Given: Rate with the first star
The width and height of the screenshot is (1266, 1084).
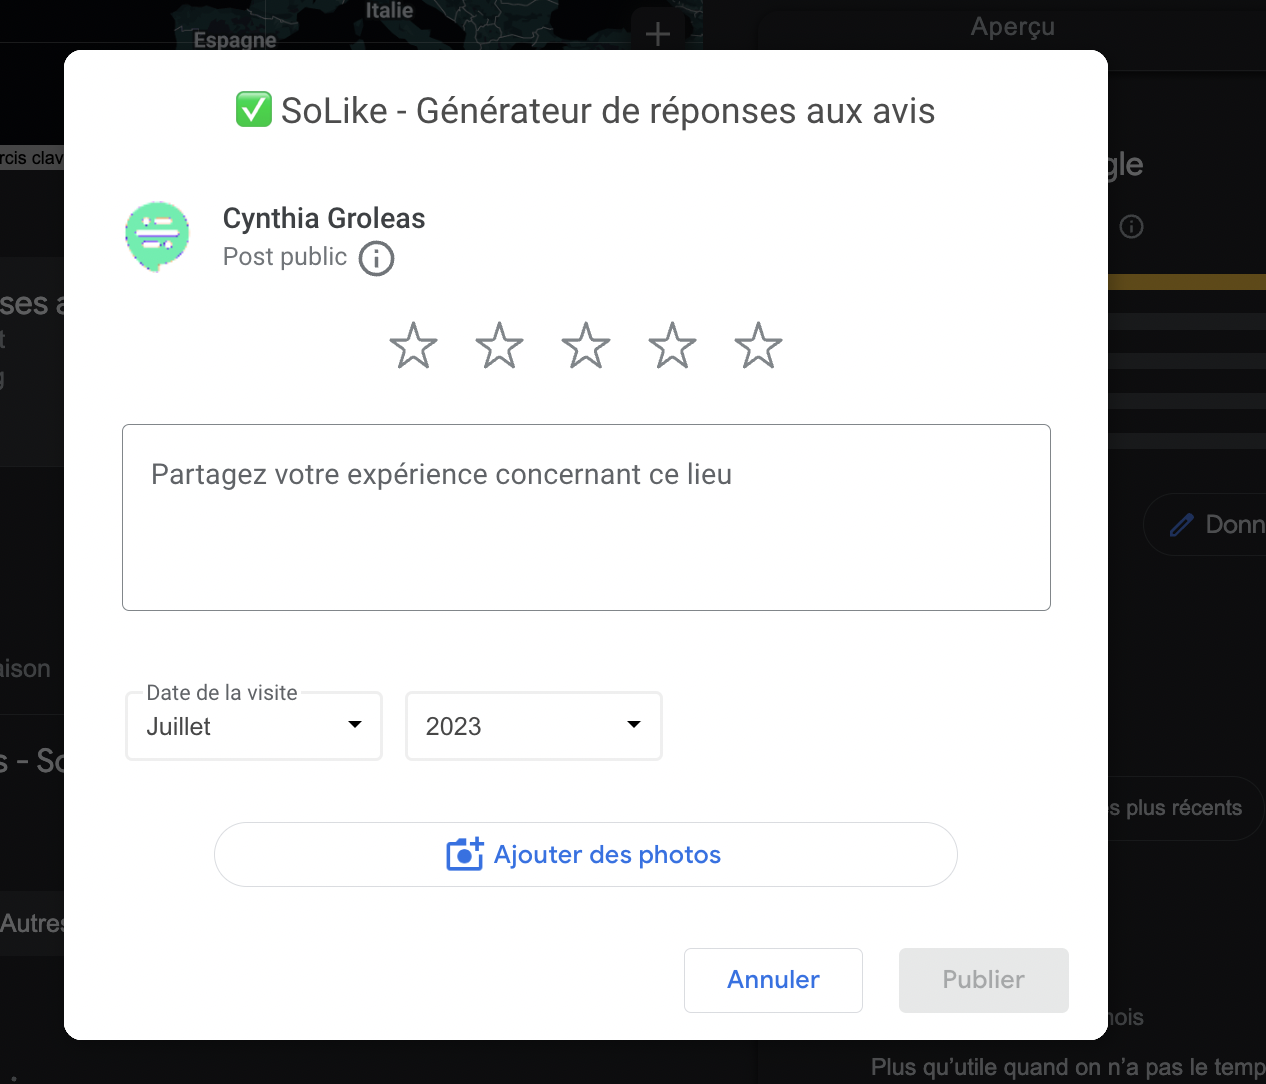Looking at the screenshot, I should (413, 346).
